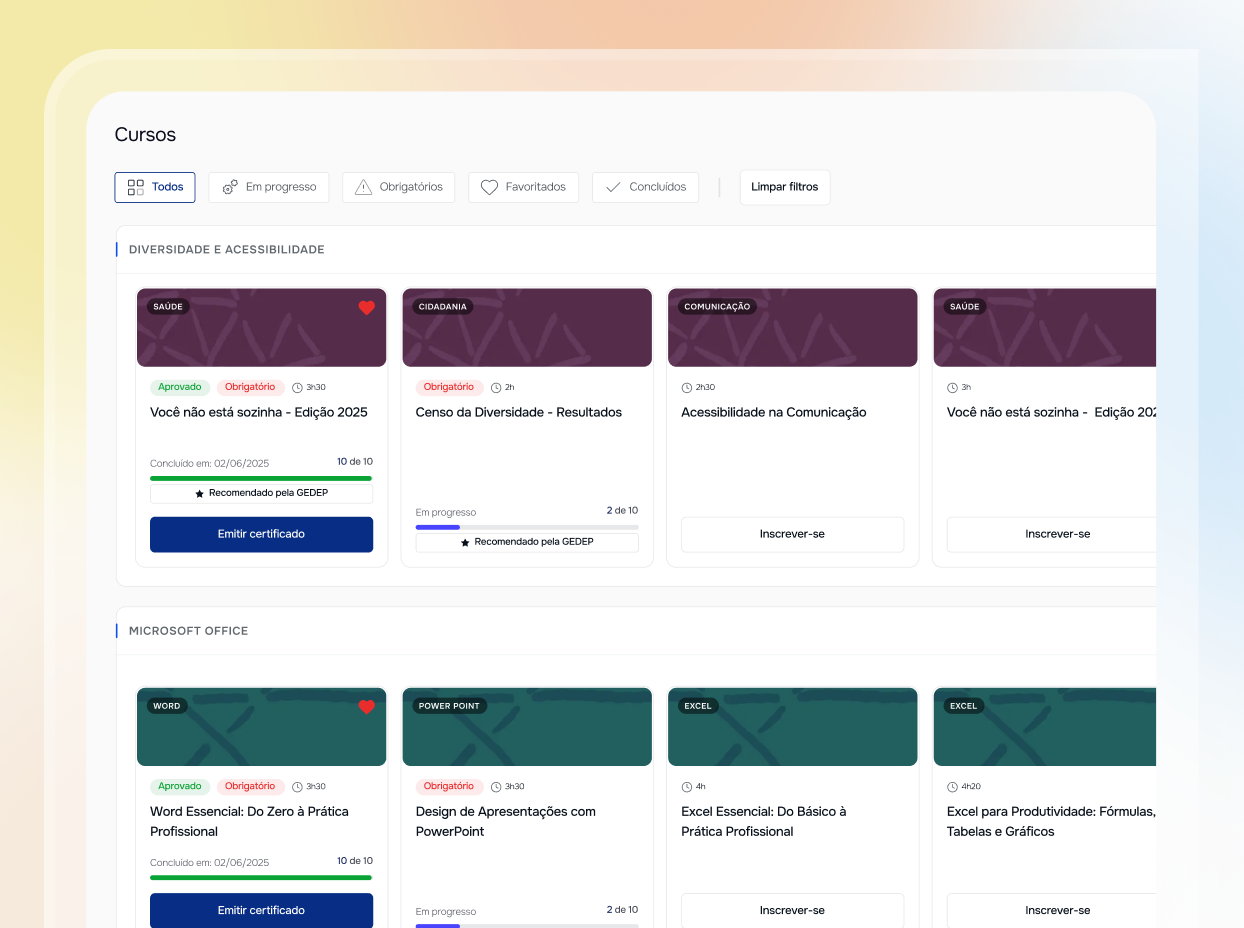Filter courses by Em progresso
This screenshot has width=1244, height=928.
tap(269, 187)
